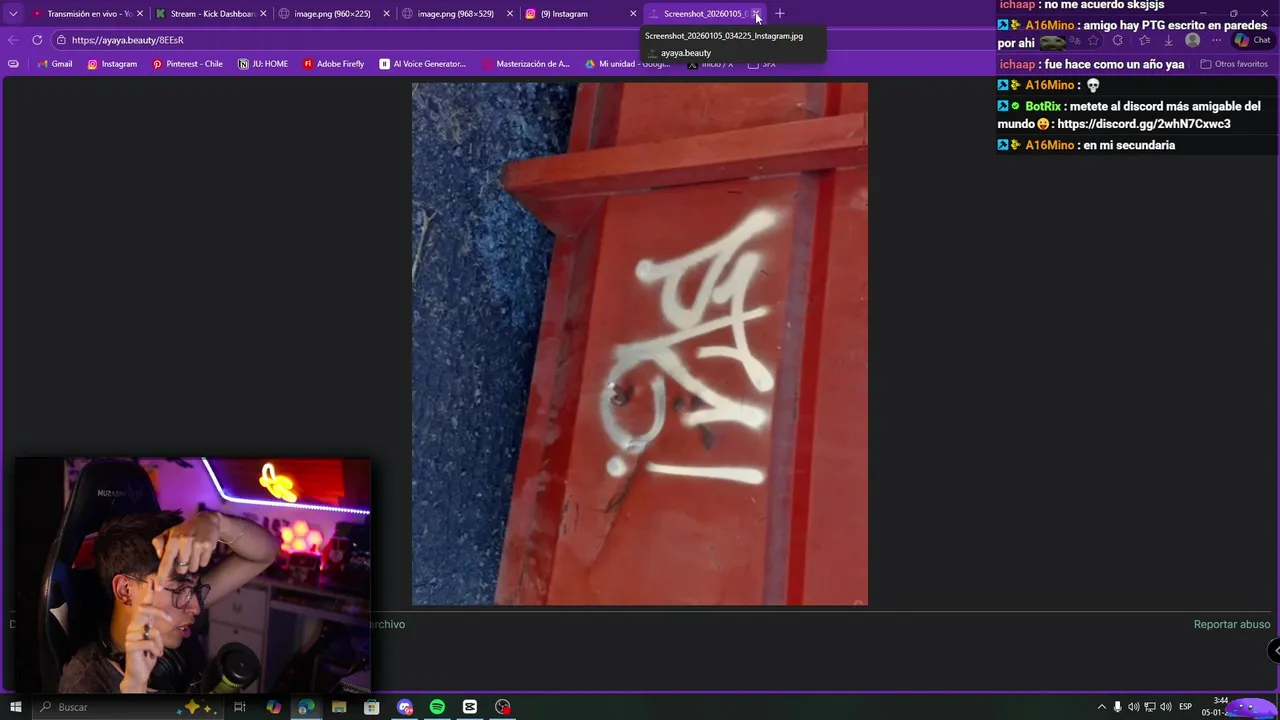Open the JU: HOME bookmark
This screenshot has width=1280, height=720.
263,64
